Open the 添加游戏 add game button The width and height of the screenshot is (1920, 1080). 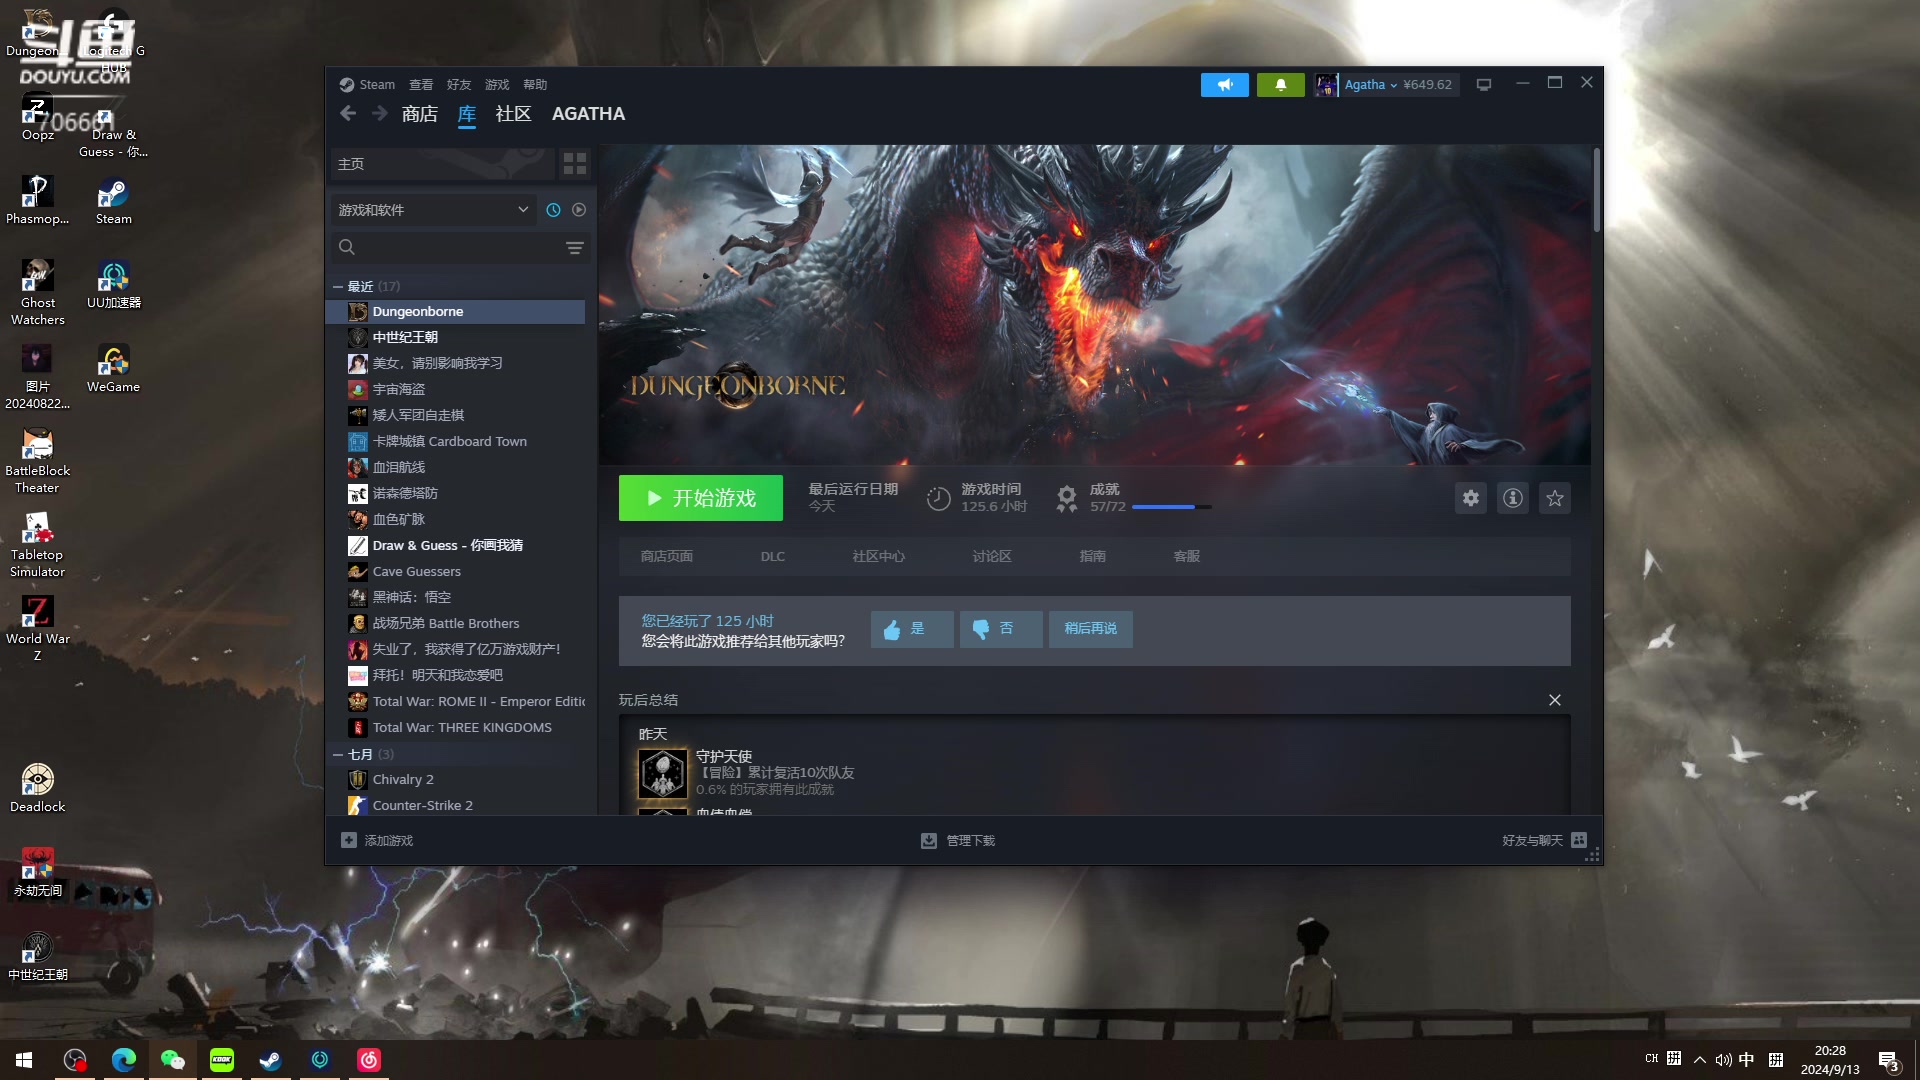point(376,841)
